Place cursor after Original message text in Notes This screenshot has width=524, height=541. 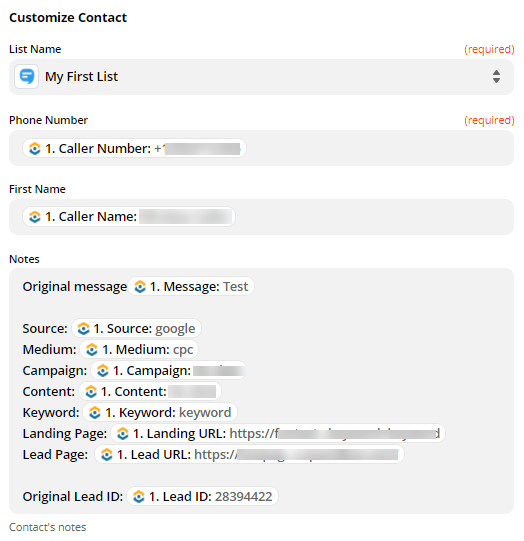(127, 287)
